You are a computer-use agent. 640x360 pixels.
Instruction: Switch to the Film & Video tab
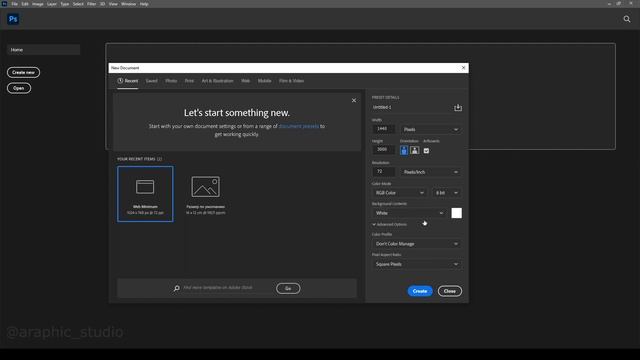(291, 81)
